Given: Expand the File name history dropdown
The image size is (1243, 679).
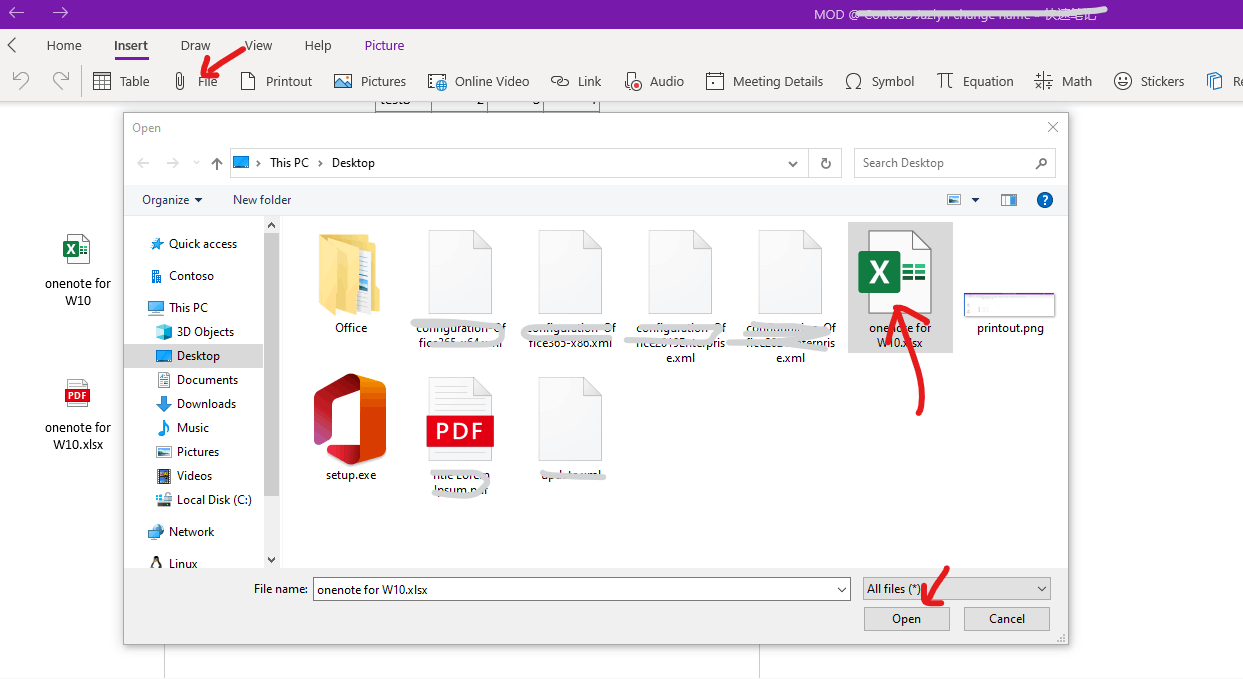Looking at the screenshot, I should 841,590.
